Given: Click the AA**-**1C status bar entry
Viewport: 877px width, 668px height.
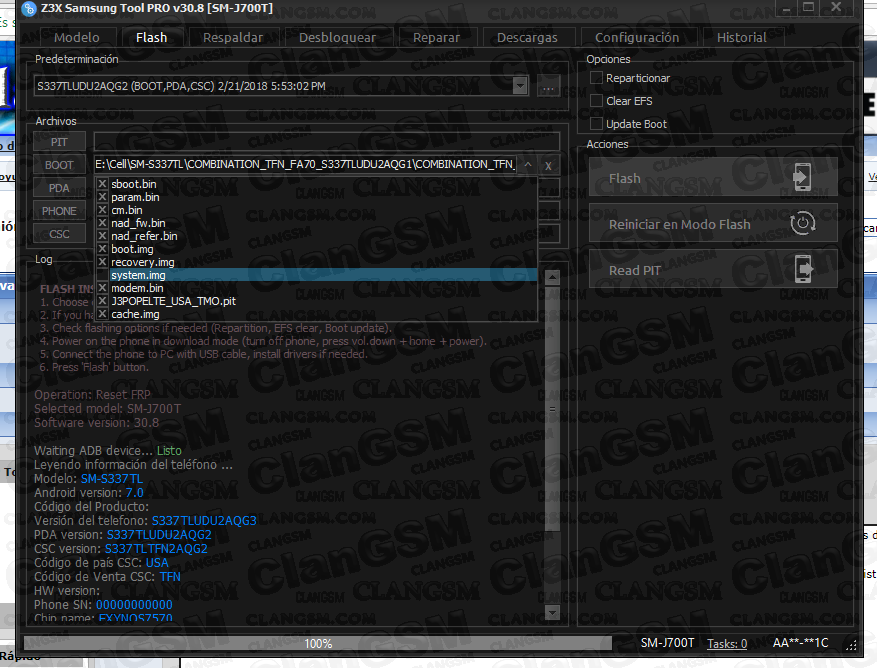Looking at the screenshot, I should tap(800, 643).
